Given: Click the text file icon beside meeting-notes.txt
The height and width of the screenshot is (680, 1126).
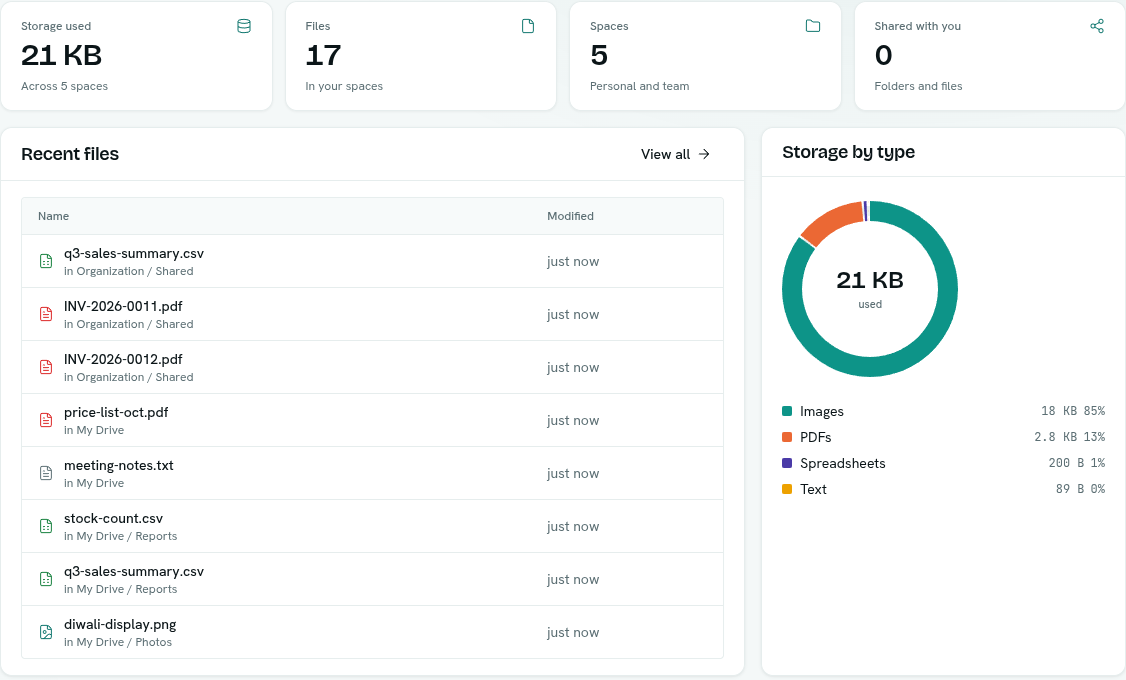Looking at the screenshot, I should tap(46, 474).
